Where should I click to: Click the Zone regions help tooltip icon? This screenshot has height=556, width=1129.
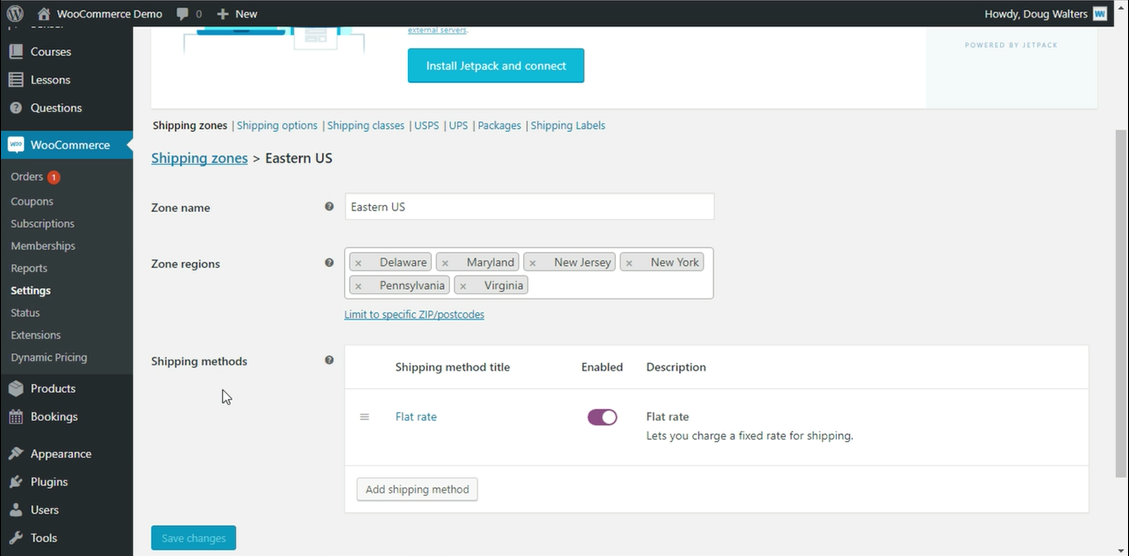(x=329, y=263)
